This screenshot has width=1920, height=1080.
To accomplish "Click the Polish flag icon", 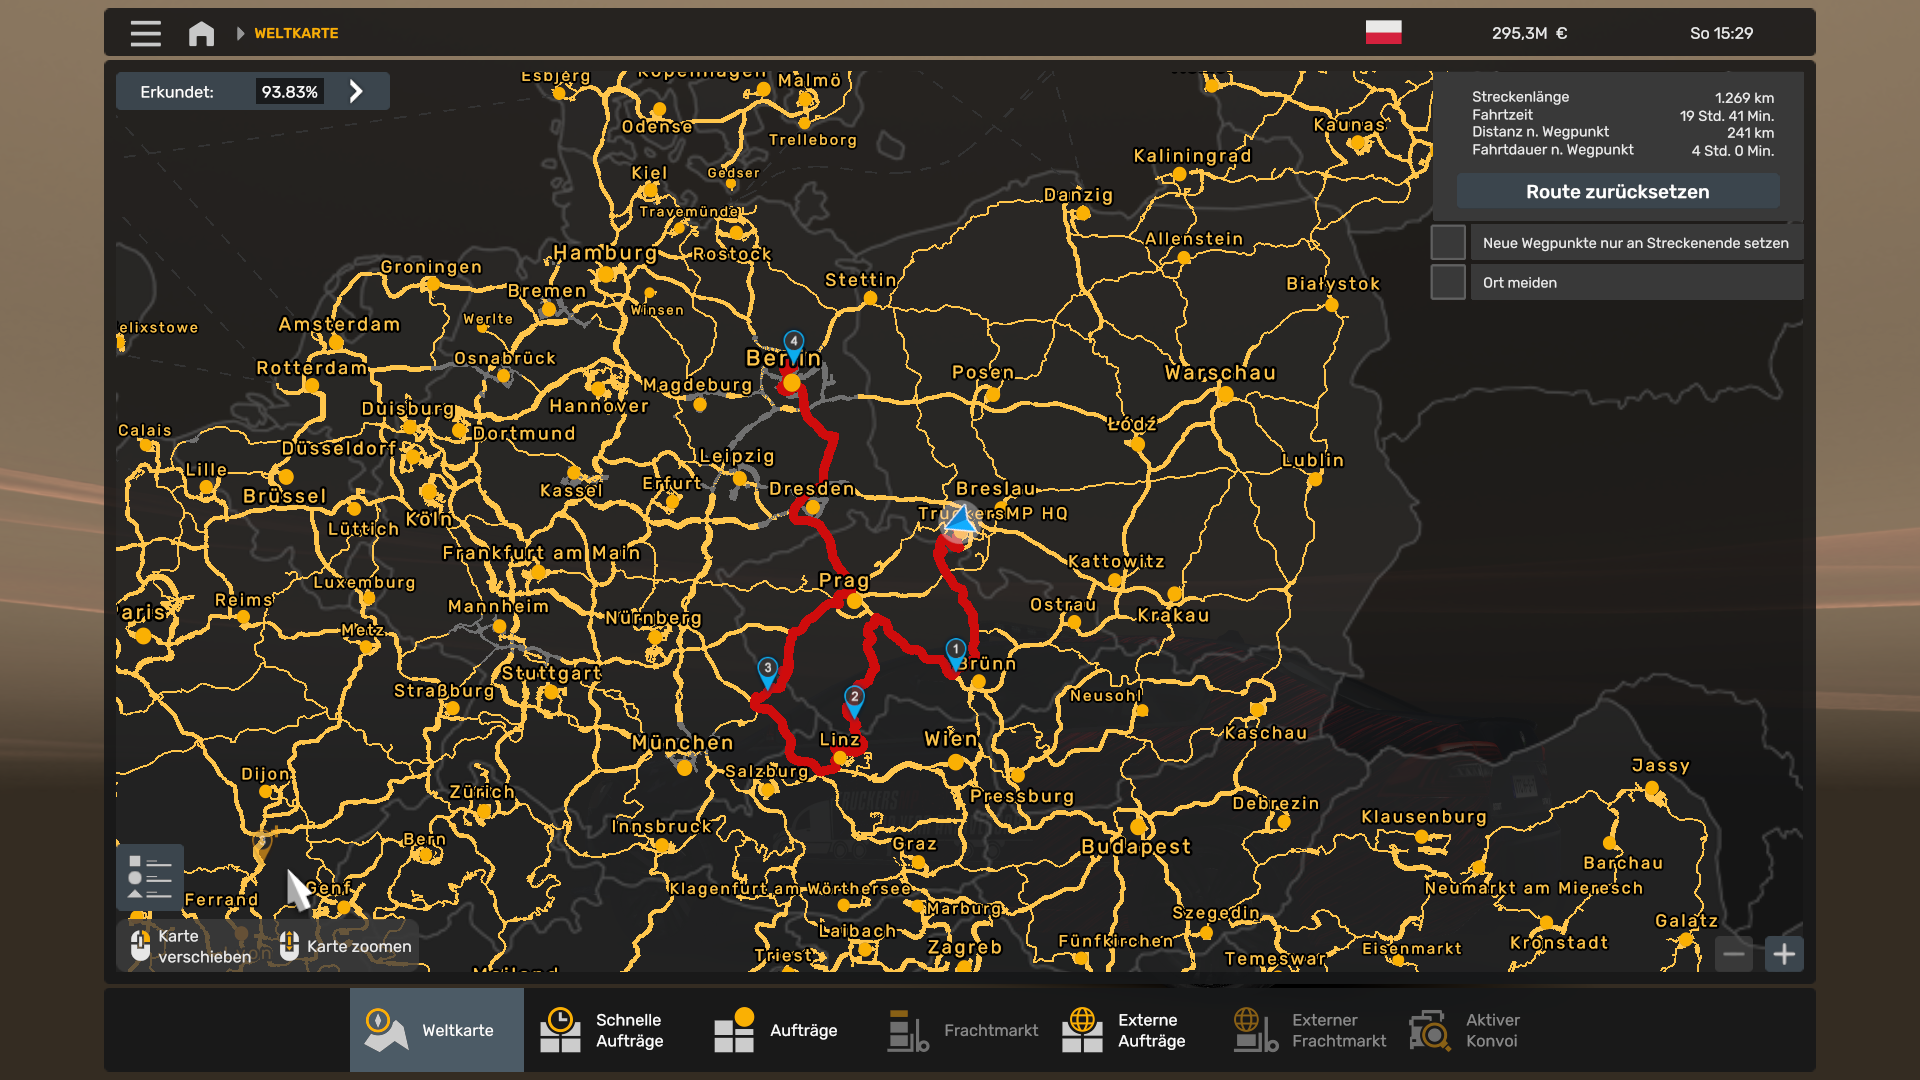I will 1383,32.
